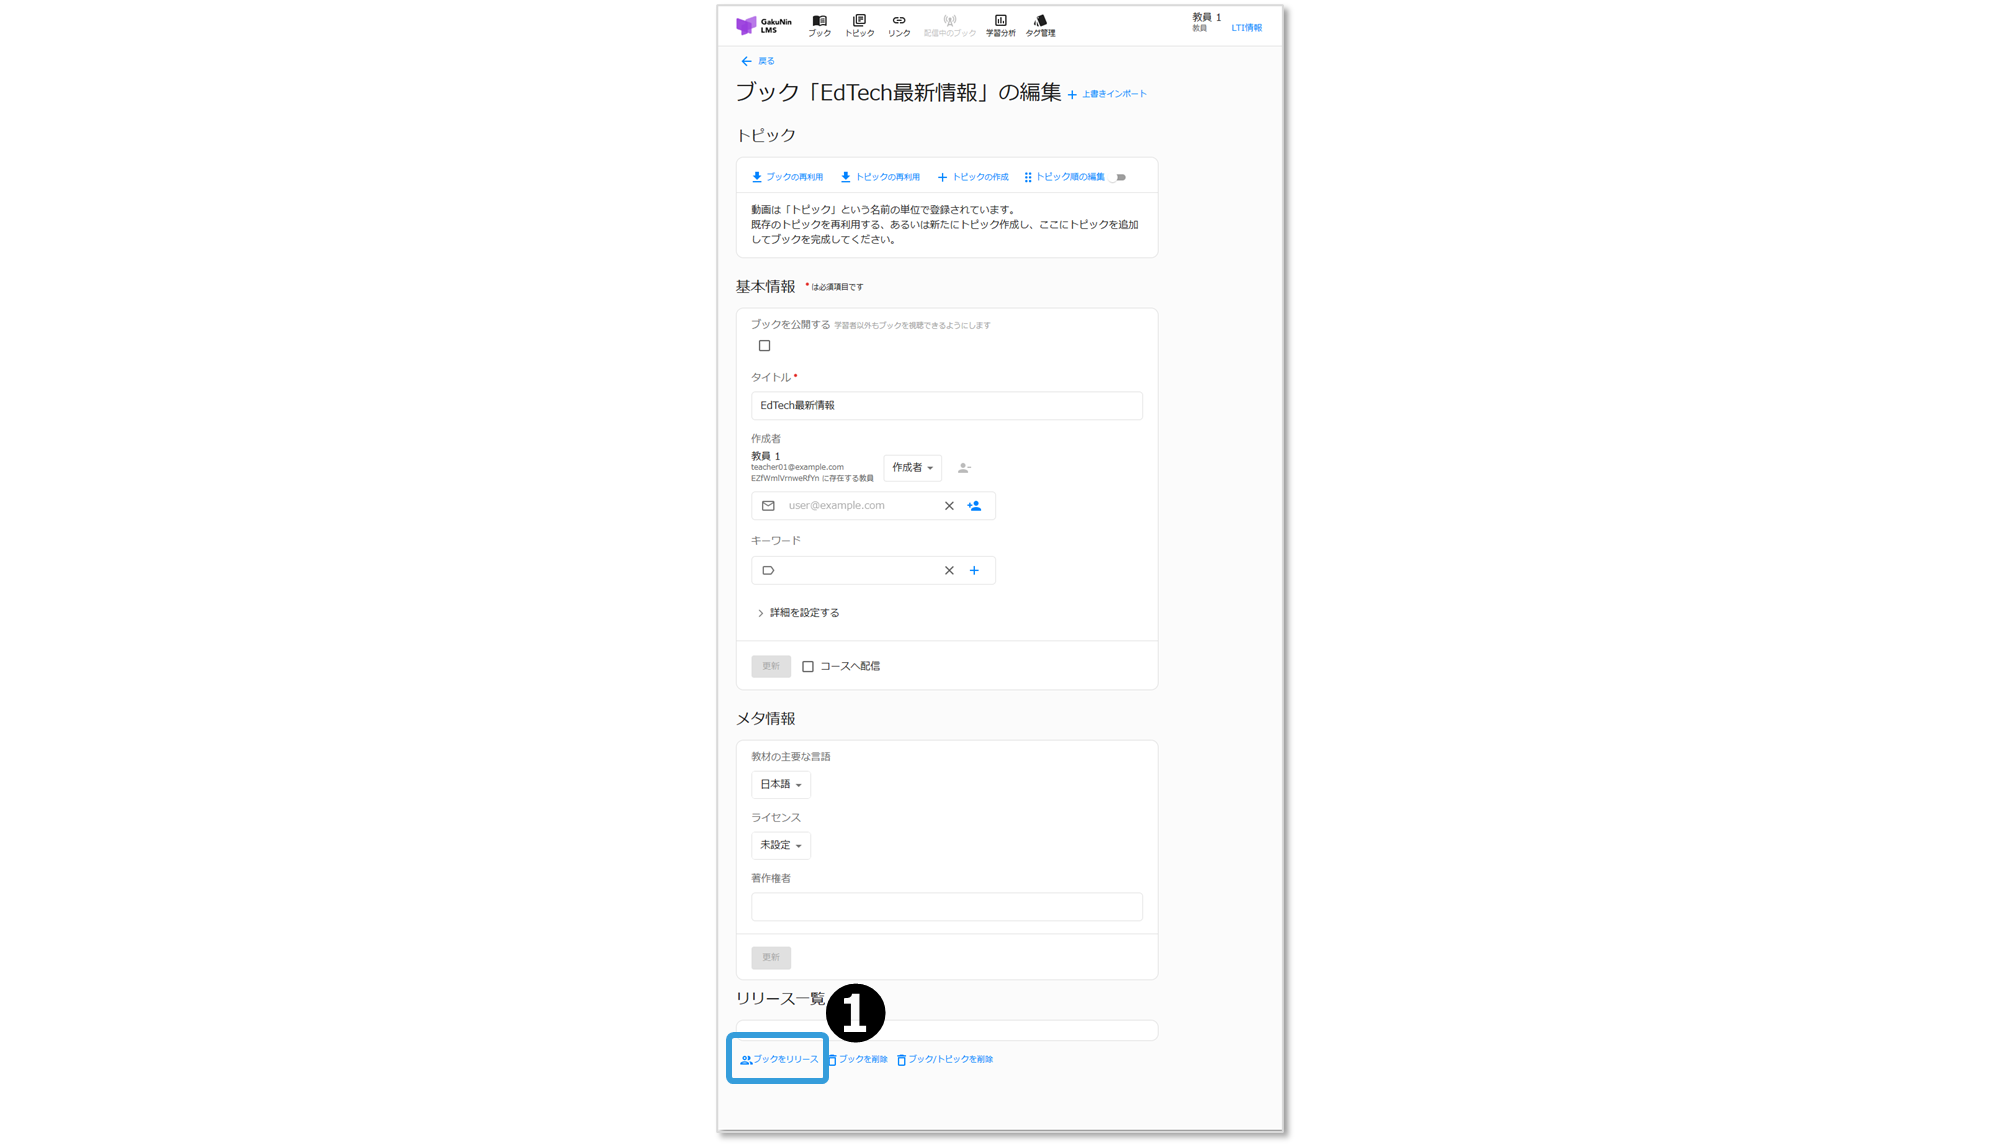Viewport: 2000px width, 1146px height.
Task: Click the add author person icon
Action: (x=975, y=506)
